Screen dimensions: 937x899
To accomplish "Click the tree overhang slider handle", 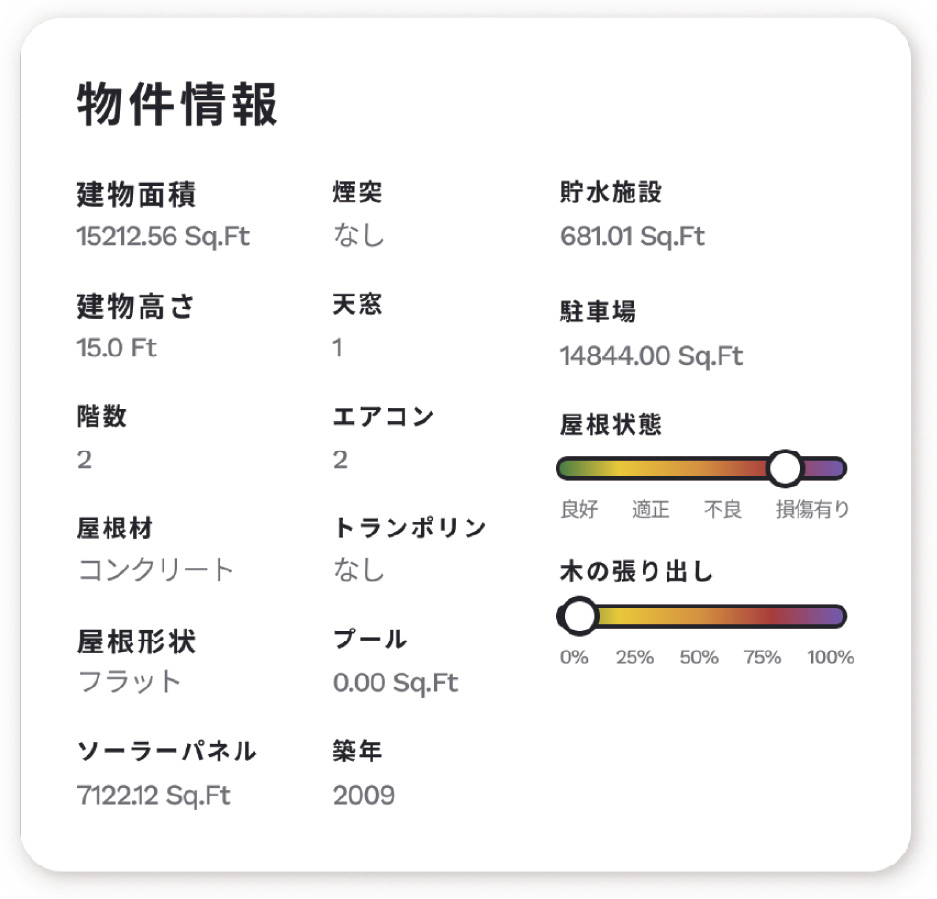I will click(578, 616).
